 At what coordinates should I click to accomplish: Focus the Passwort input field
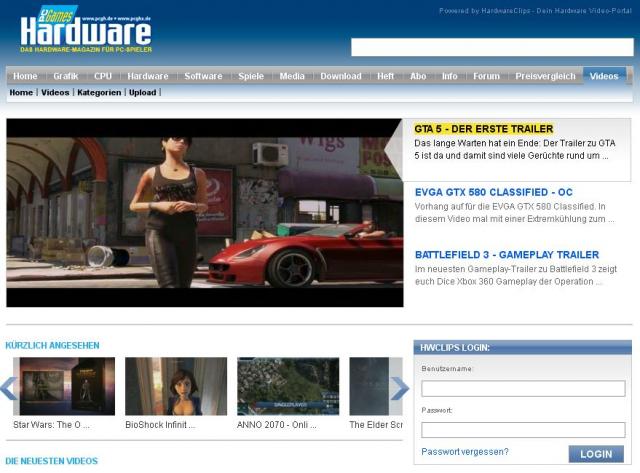[x=523, y=430]
